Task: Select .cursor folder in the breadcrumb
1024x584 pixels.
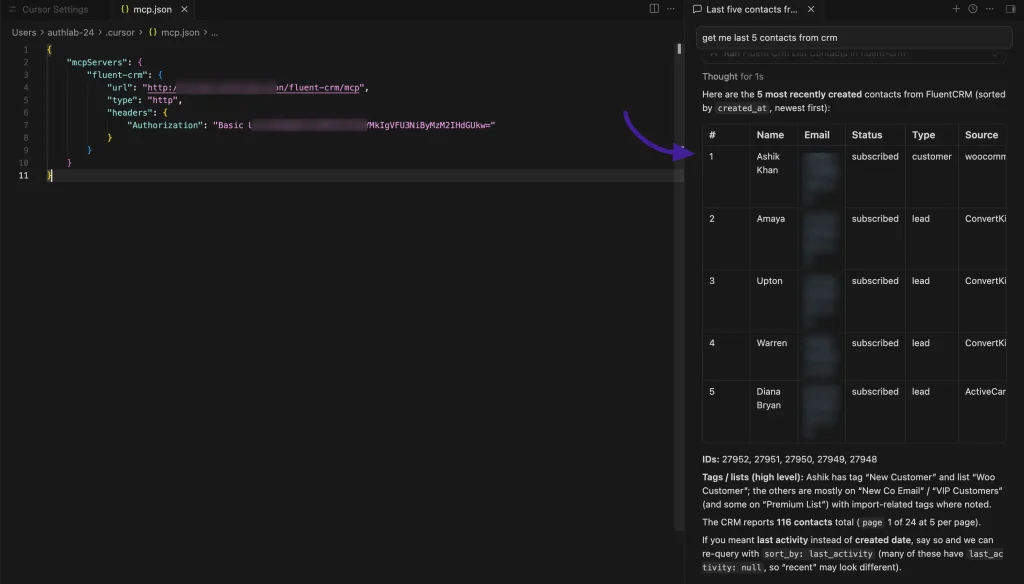Action: pos(120,32)
